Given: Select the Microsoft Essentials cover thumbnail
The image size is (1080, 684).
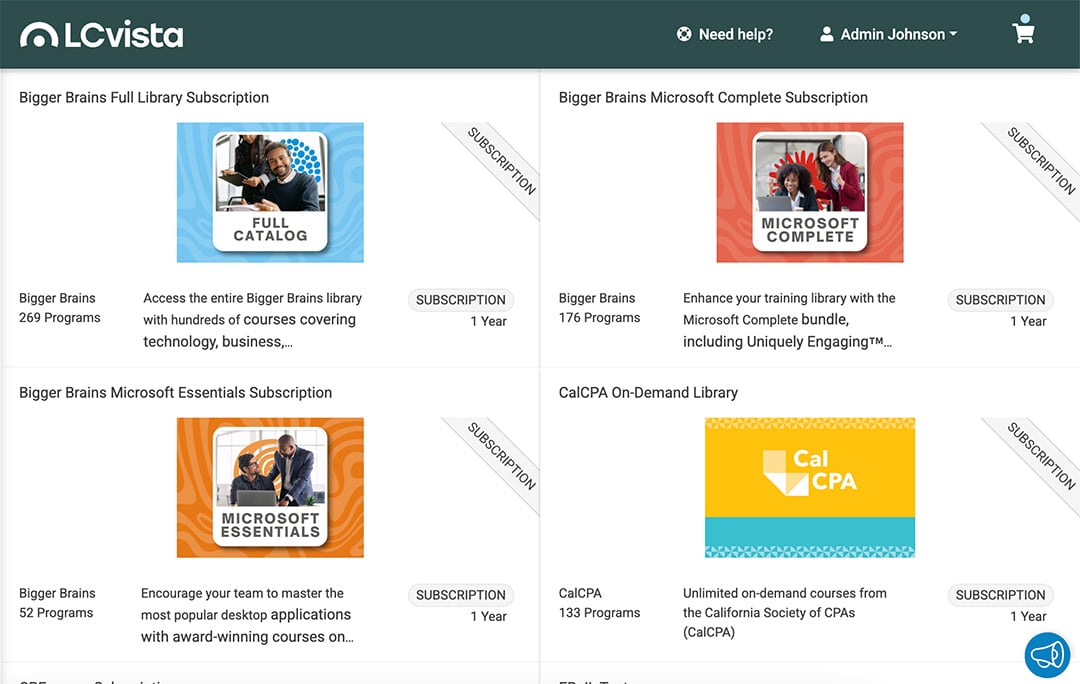Looking at the screenshot, I should [270, 487].
